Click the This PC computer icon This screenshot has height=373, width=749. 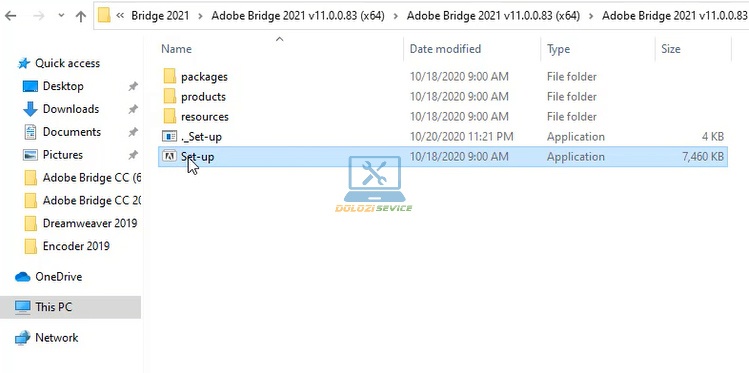pos(22,307)
